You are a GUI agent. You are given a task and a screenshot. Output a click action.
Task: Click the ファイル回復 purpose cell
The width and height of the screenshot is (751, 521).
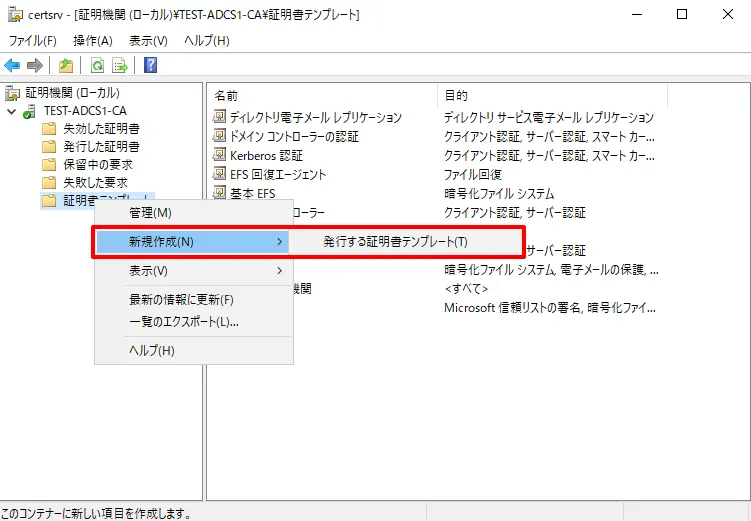[473, 174]
